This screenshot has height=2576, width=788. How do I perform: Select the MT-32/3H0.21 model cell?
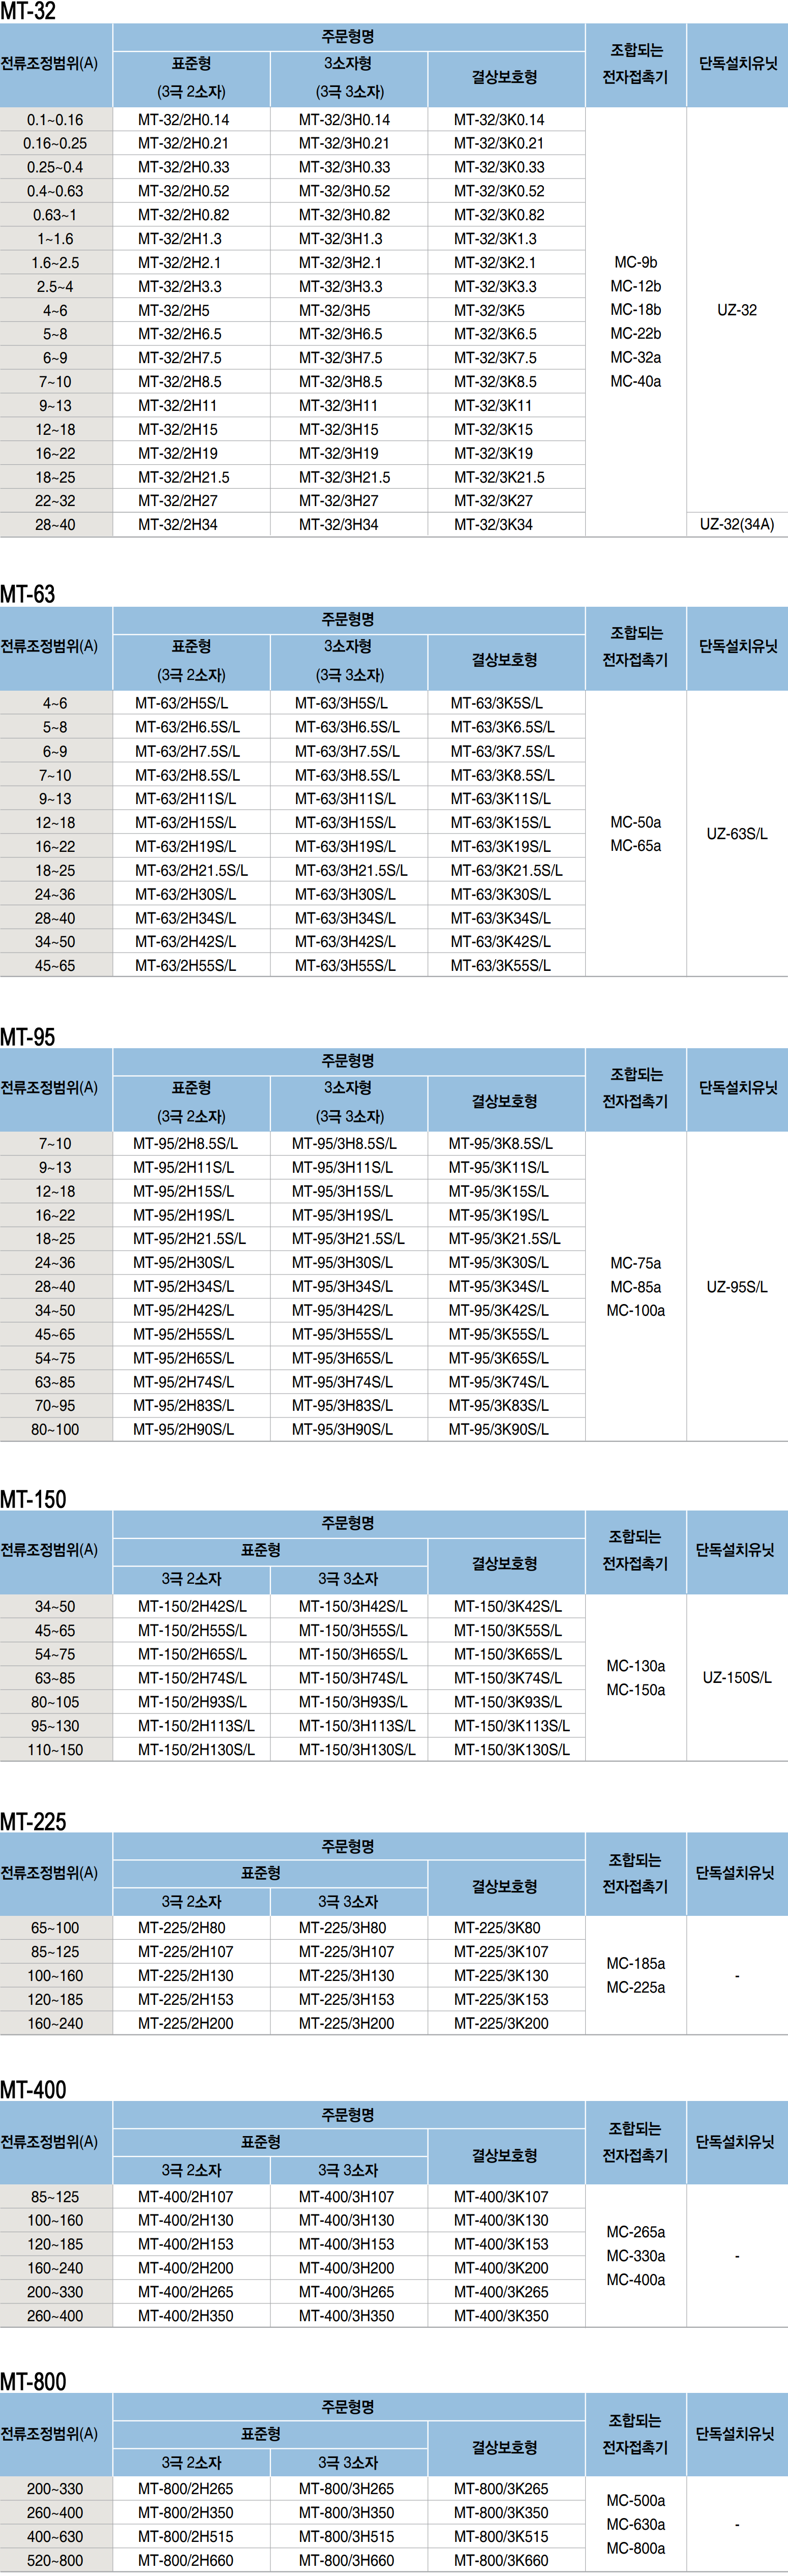pos(344,144)
